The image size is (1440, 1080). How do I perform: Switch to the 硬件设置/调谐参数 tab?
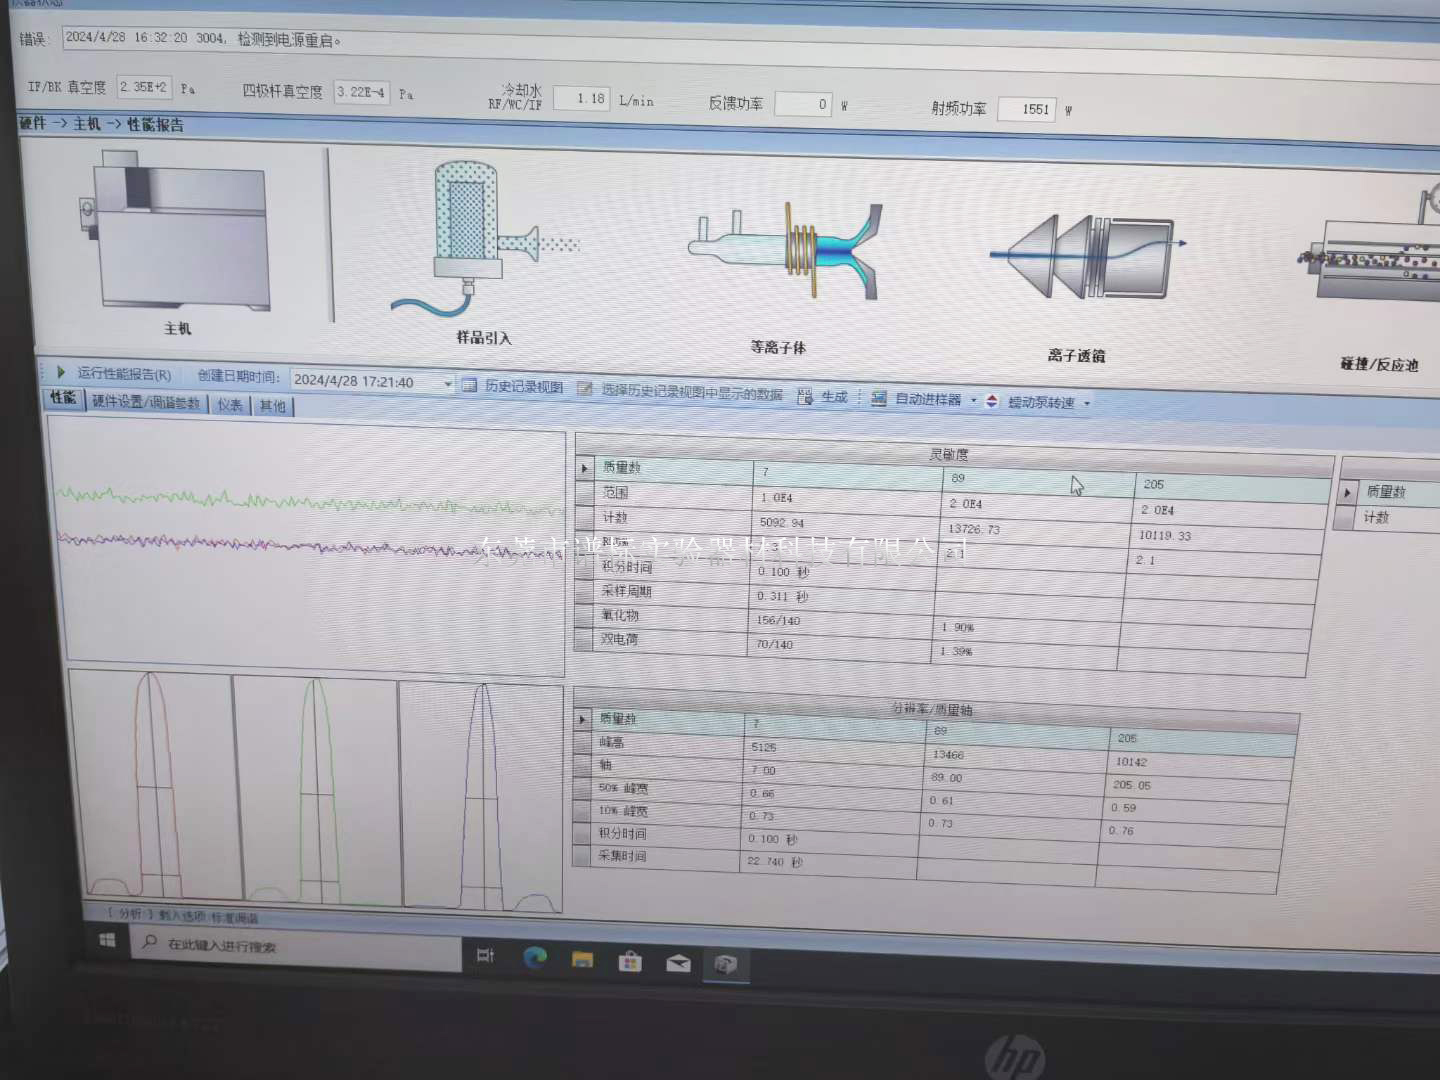(x=146, y=402)
